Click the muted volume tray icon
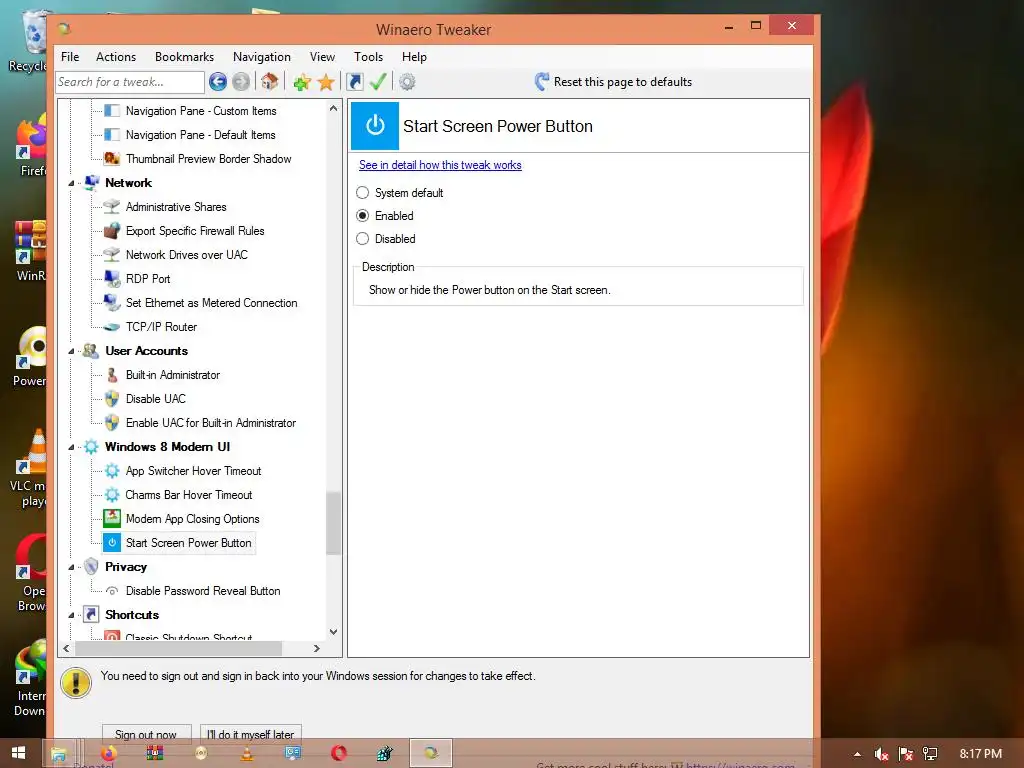Image resolution: width=1024 pixels, height=768 pixels. pos(882,754)
